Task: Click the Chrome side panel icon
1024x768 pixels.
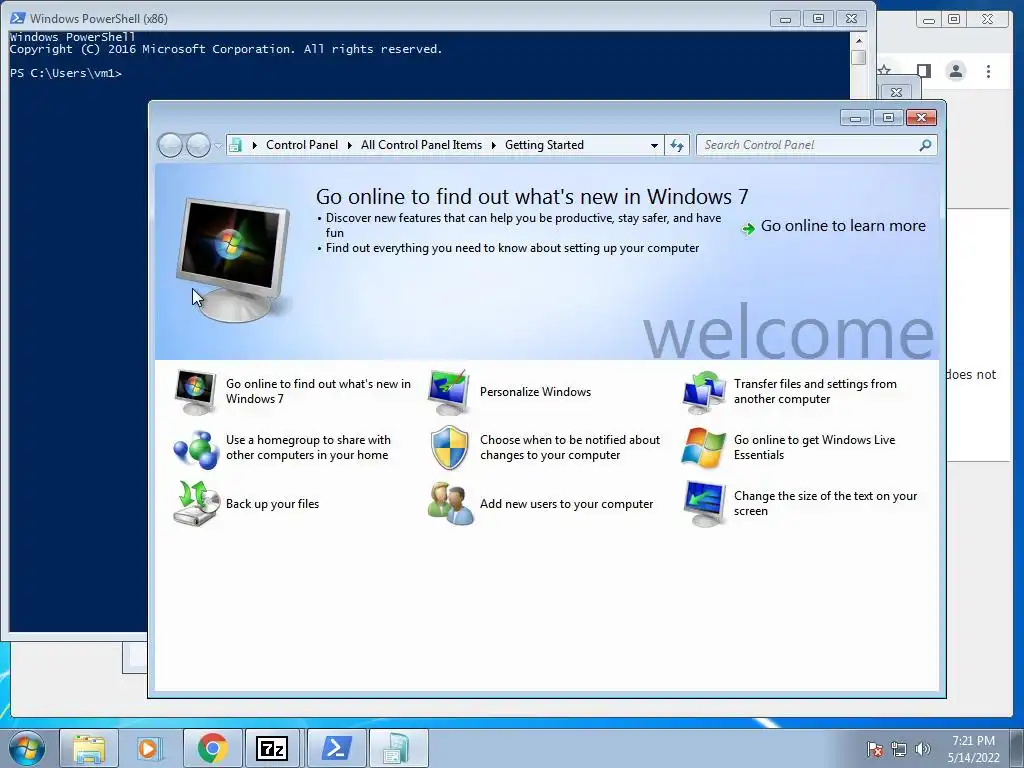Action: (x=923, y=71)
